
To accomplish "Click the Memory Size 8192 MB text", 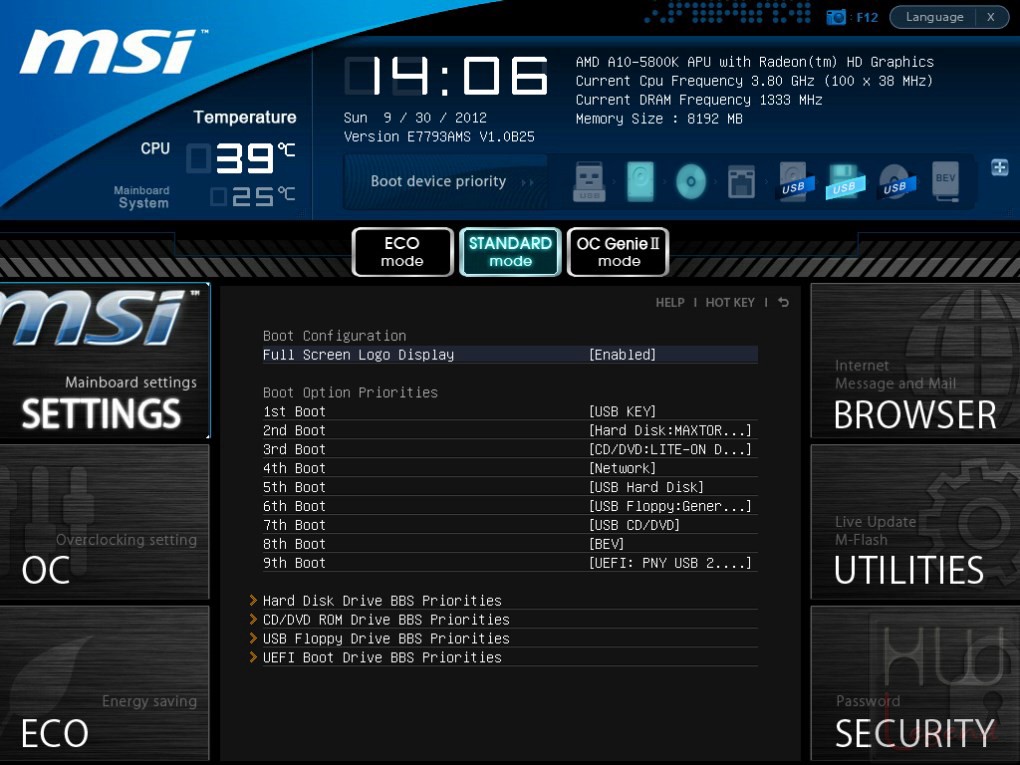I will (x=659, y=119).
